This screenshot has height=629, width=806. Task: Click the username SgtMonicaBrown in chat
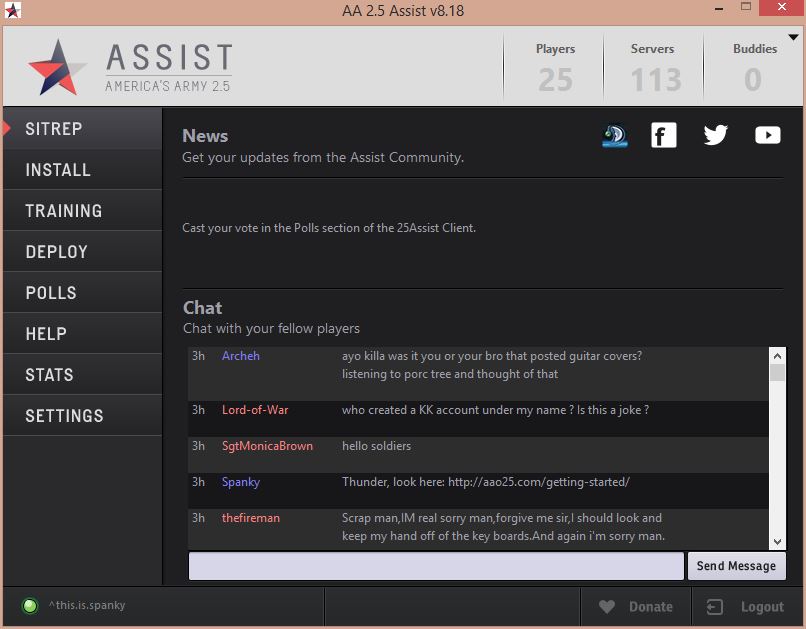pyautogui.click(x=267, y=446)
